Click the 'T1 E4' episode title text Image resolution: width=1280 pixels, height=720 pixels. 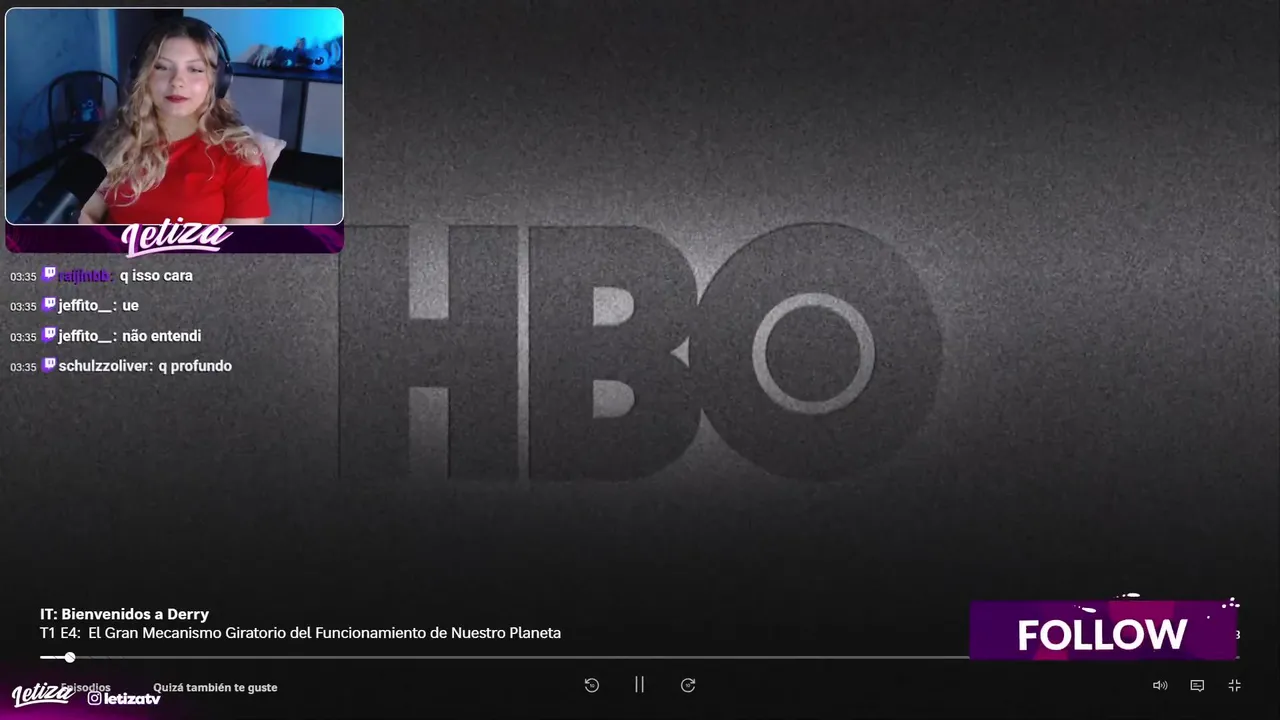(x=300, y=633)
